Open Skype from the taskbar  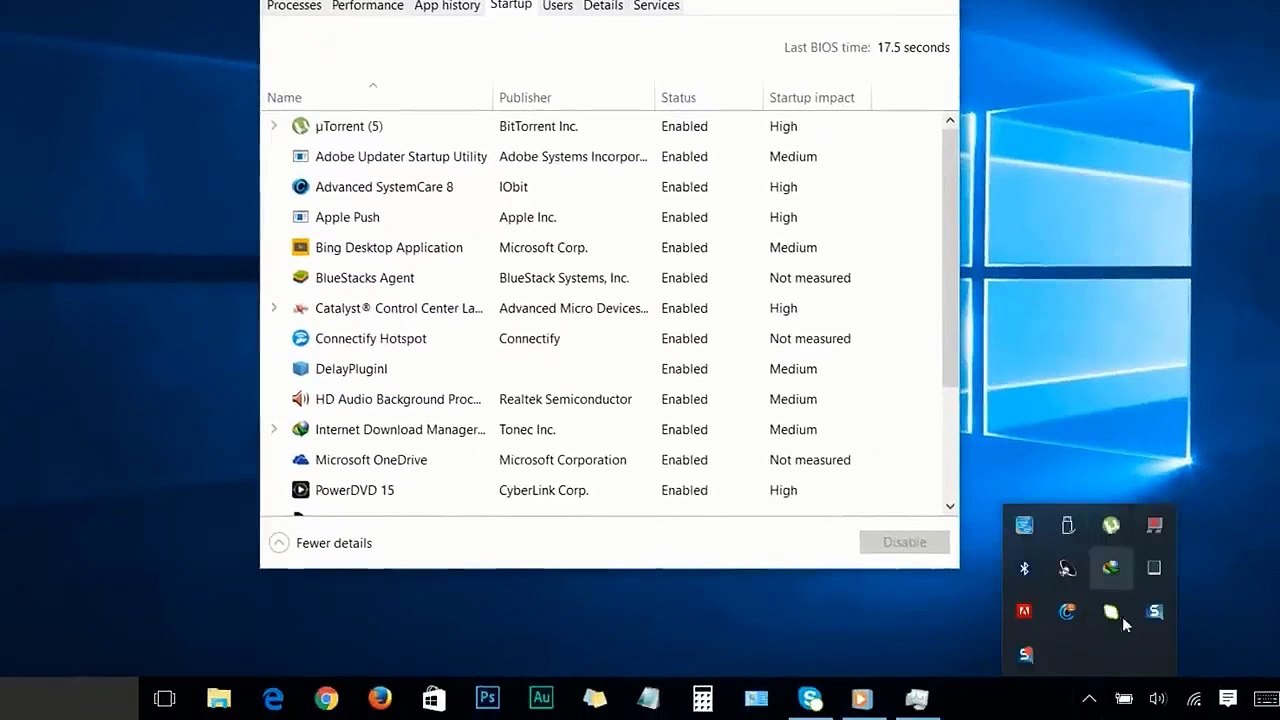tap(810, 698)
